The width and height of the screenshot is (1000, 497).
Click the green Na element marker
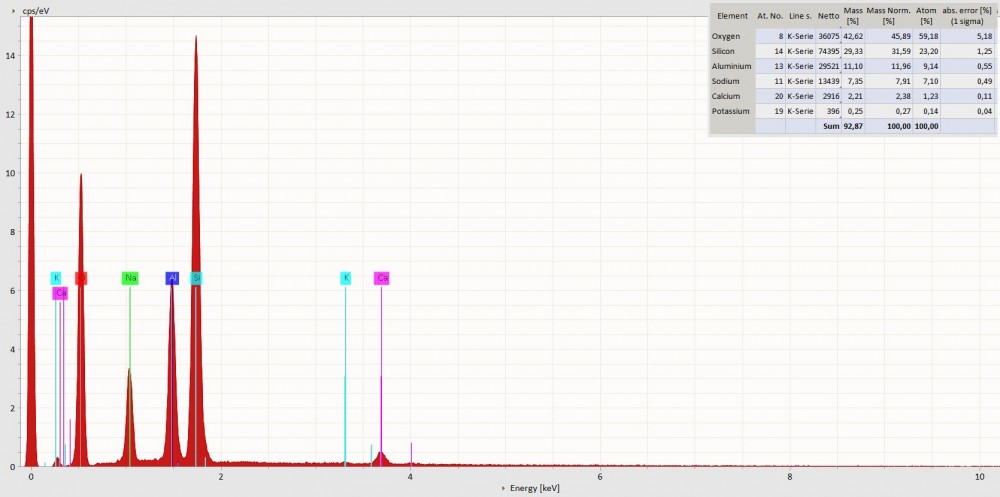130,278
